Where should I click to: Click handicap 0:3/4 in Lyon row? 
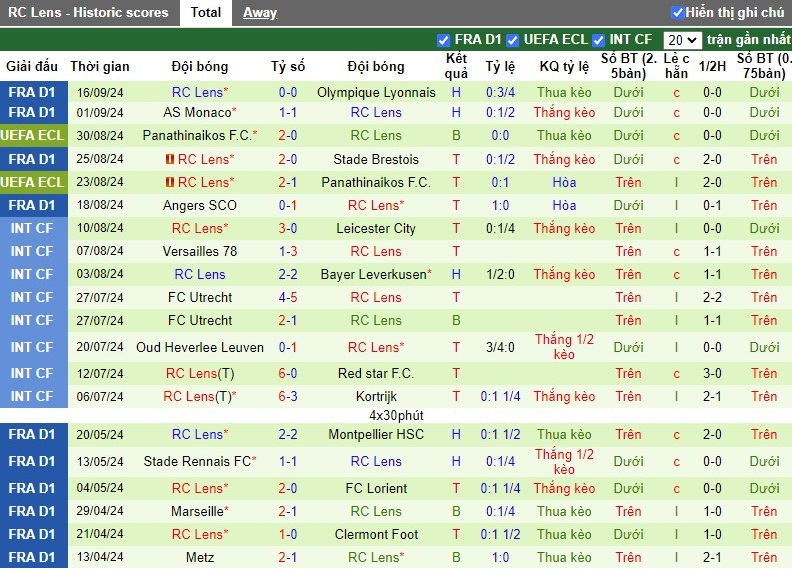click(x=501, y=92)
